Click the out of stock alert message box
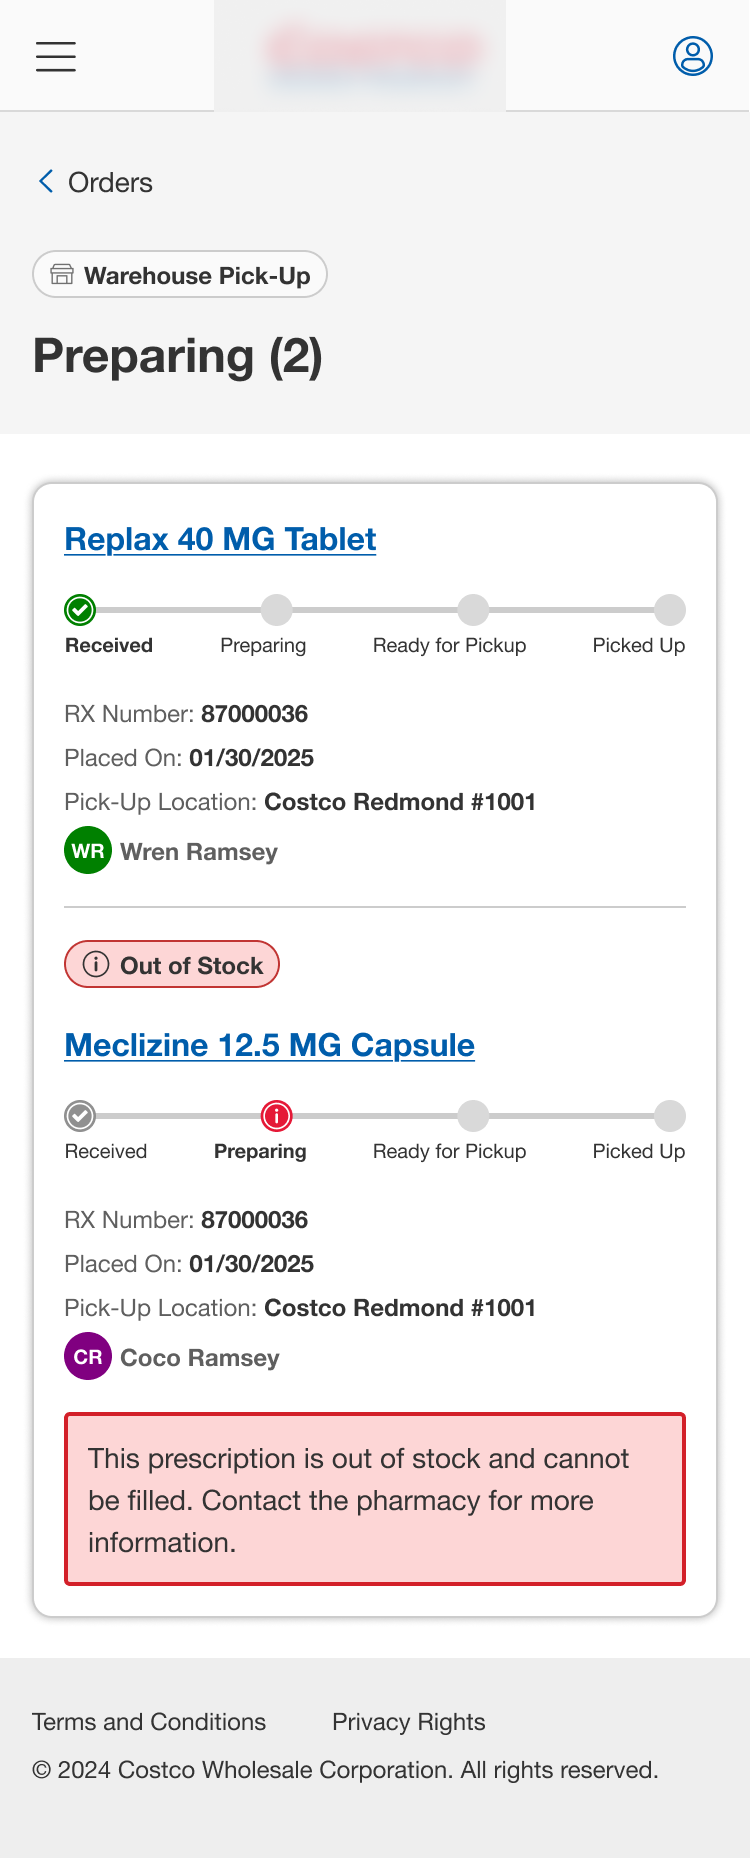 click(375, 1499)
